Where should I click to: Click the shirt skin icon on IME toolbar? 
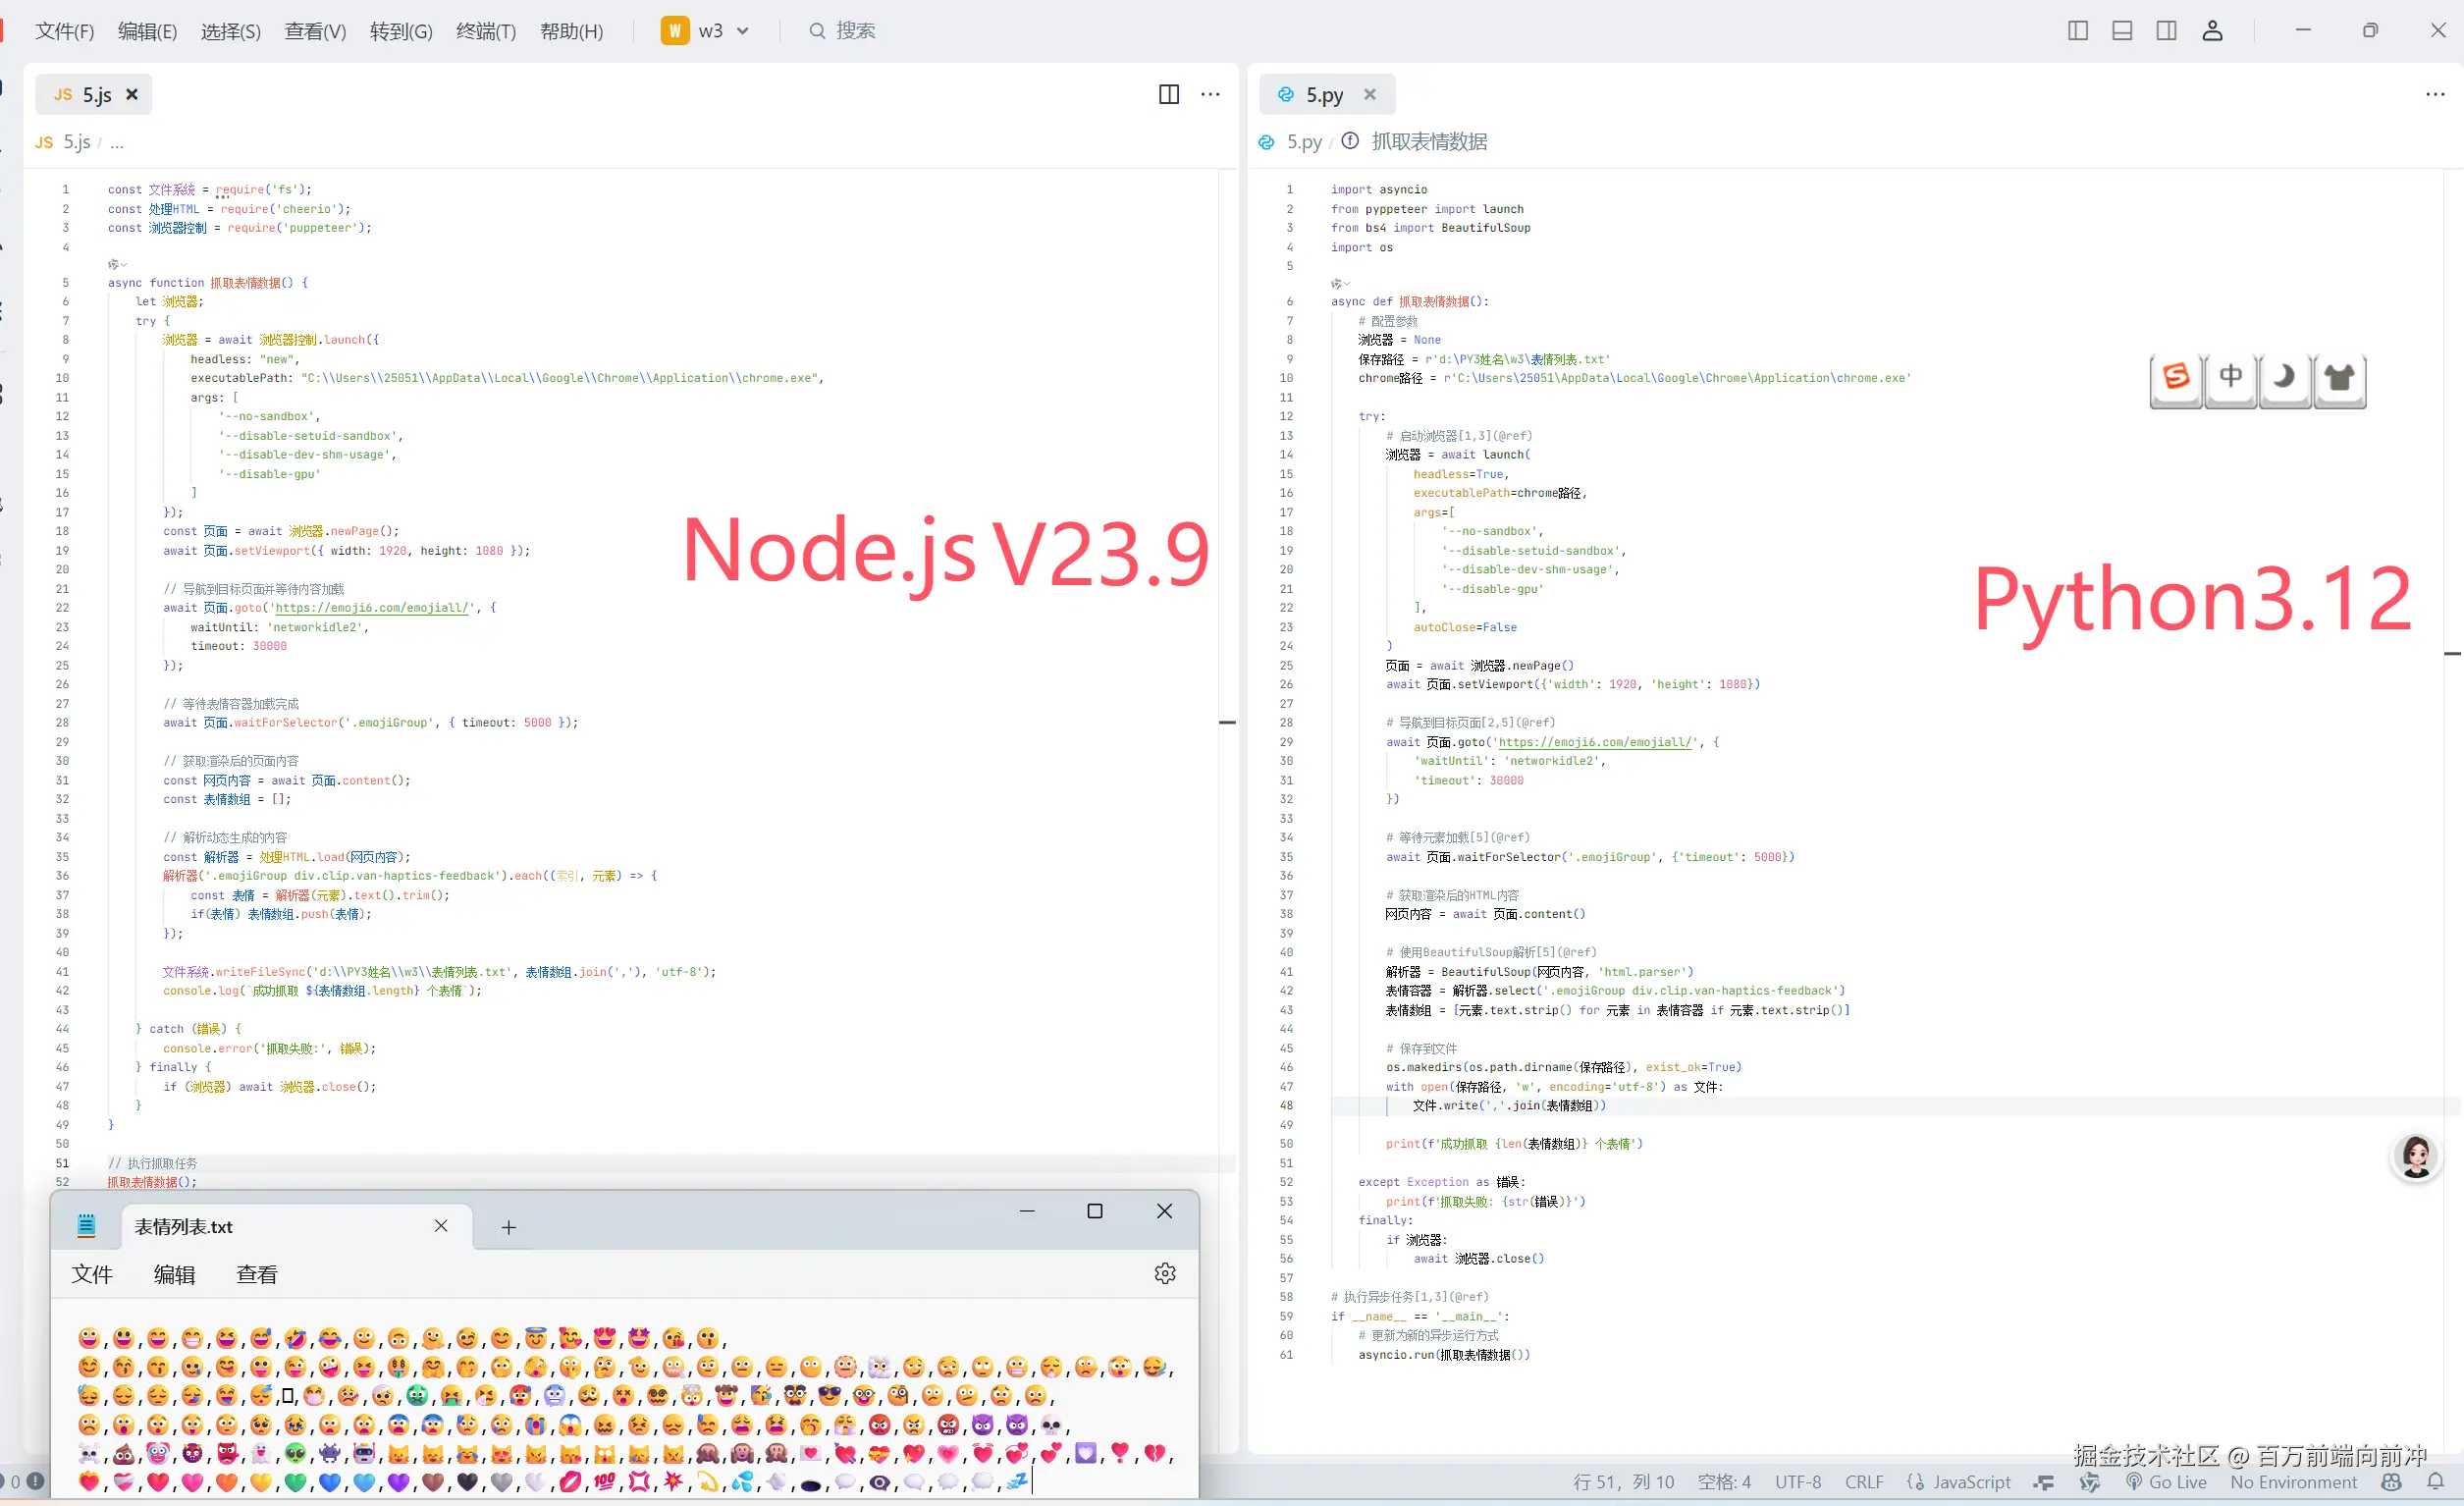(x=2339, y=378)
